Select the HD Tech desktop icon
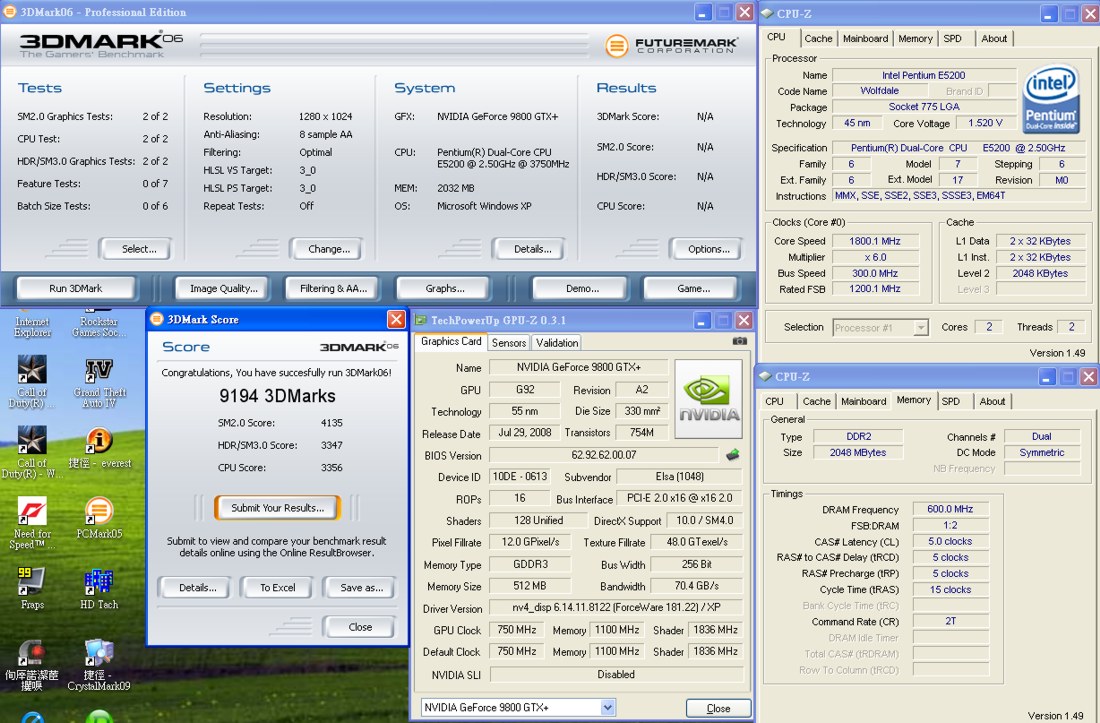Image resolution: width=1100 pixels, height=723 pixels. tap(99, 588)
